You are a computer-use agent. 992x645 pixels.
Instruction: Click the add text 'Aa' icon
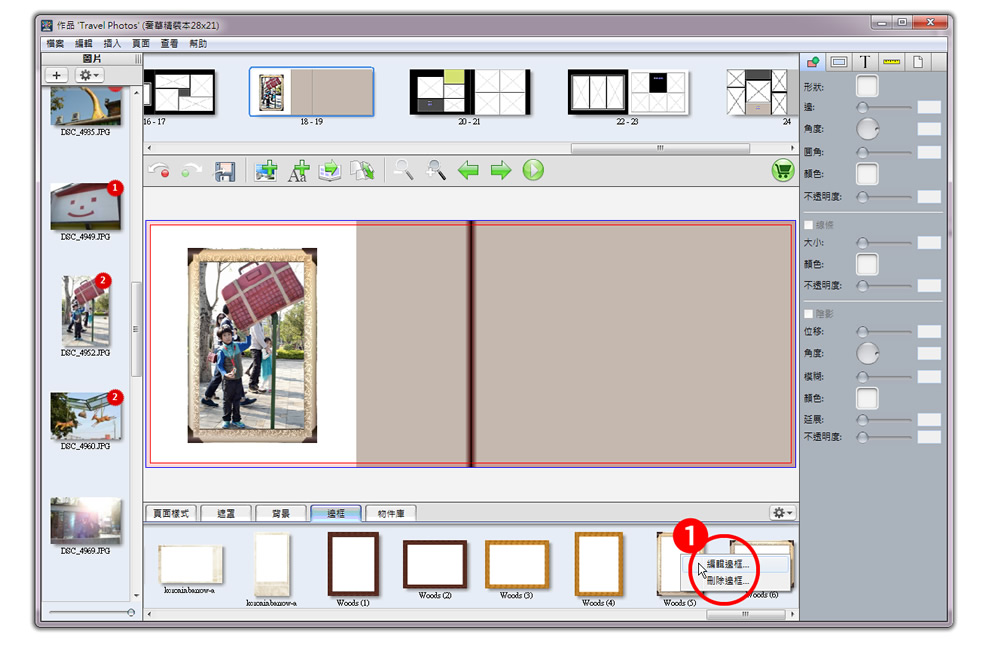click(298, 171)
